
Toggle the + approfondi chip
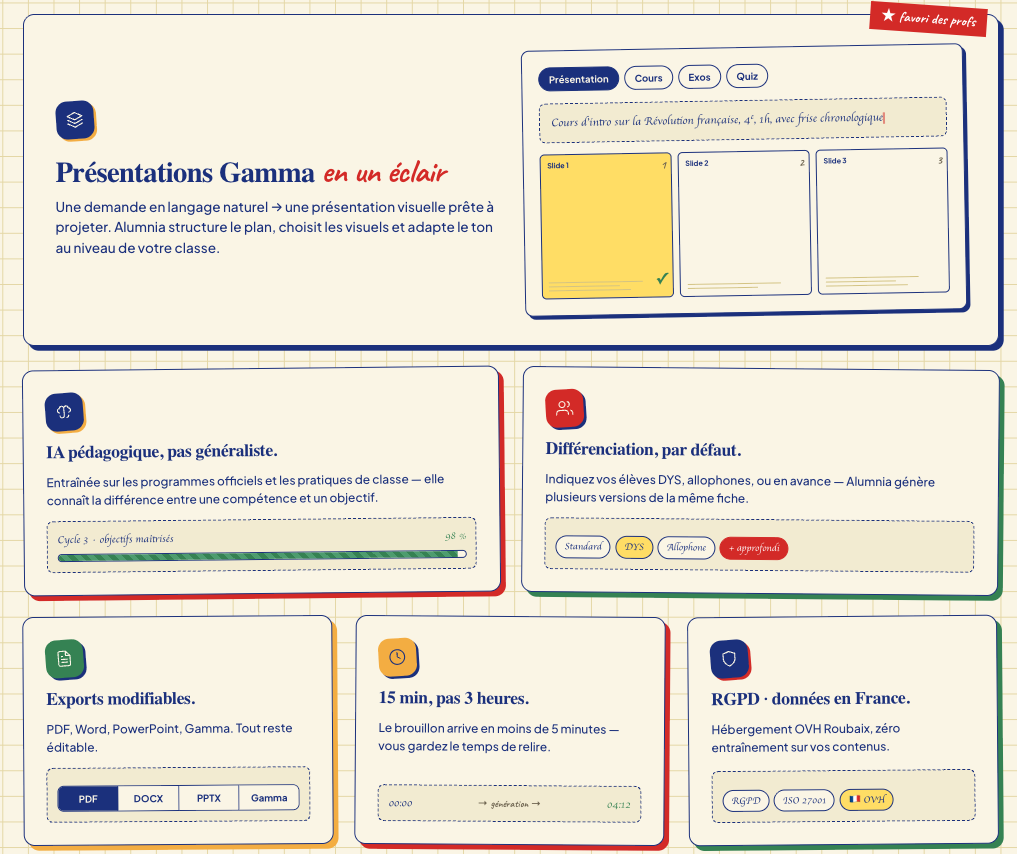pyautogui.click(x=754, y=549)
